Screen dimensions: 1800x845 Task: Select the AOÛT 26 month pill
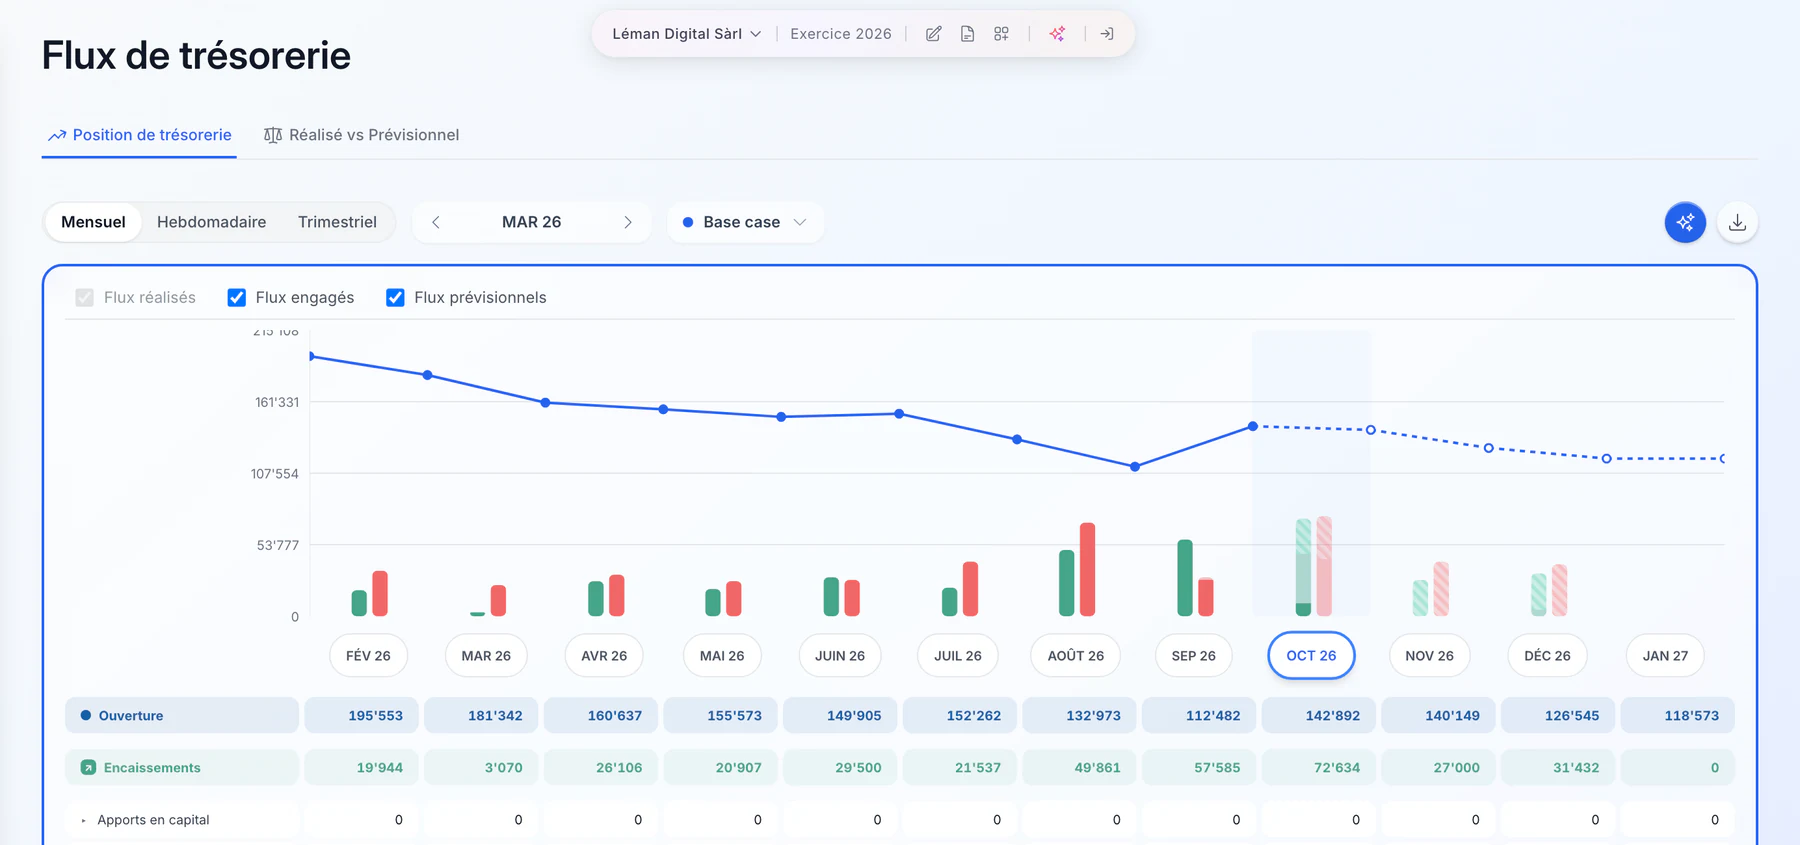(1076, 656)
